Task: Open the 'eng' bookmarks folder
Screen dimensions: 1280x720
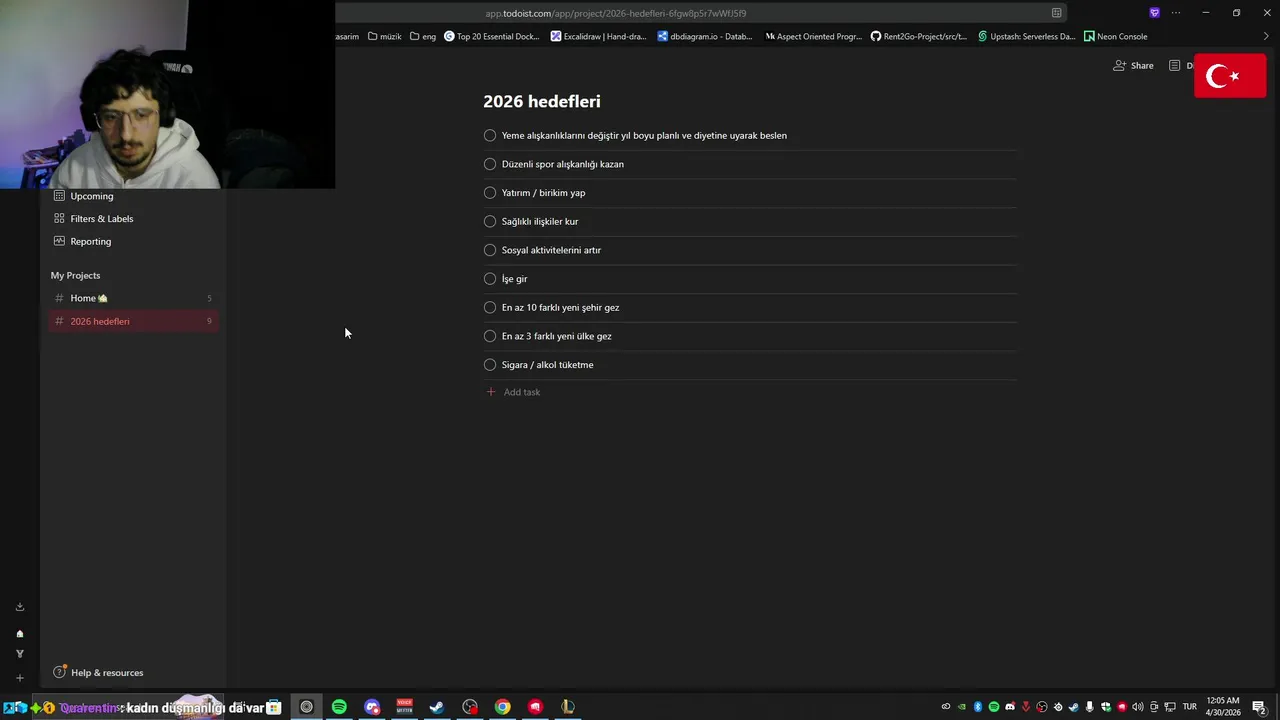Action: coord(423,36)
